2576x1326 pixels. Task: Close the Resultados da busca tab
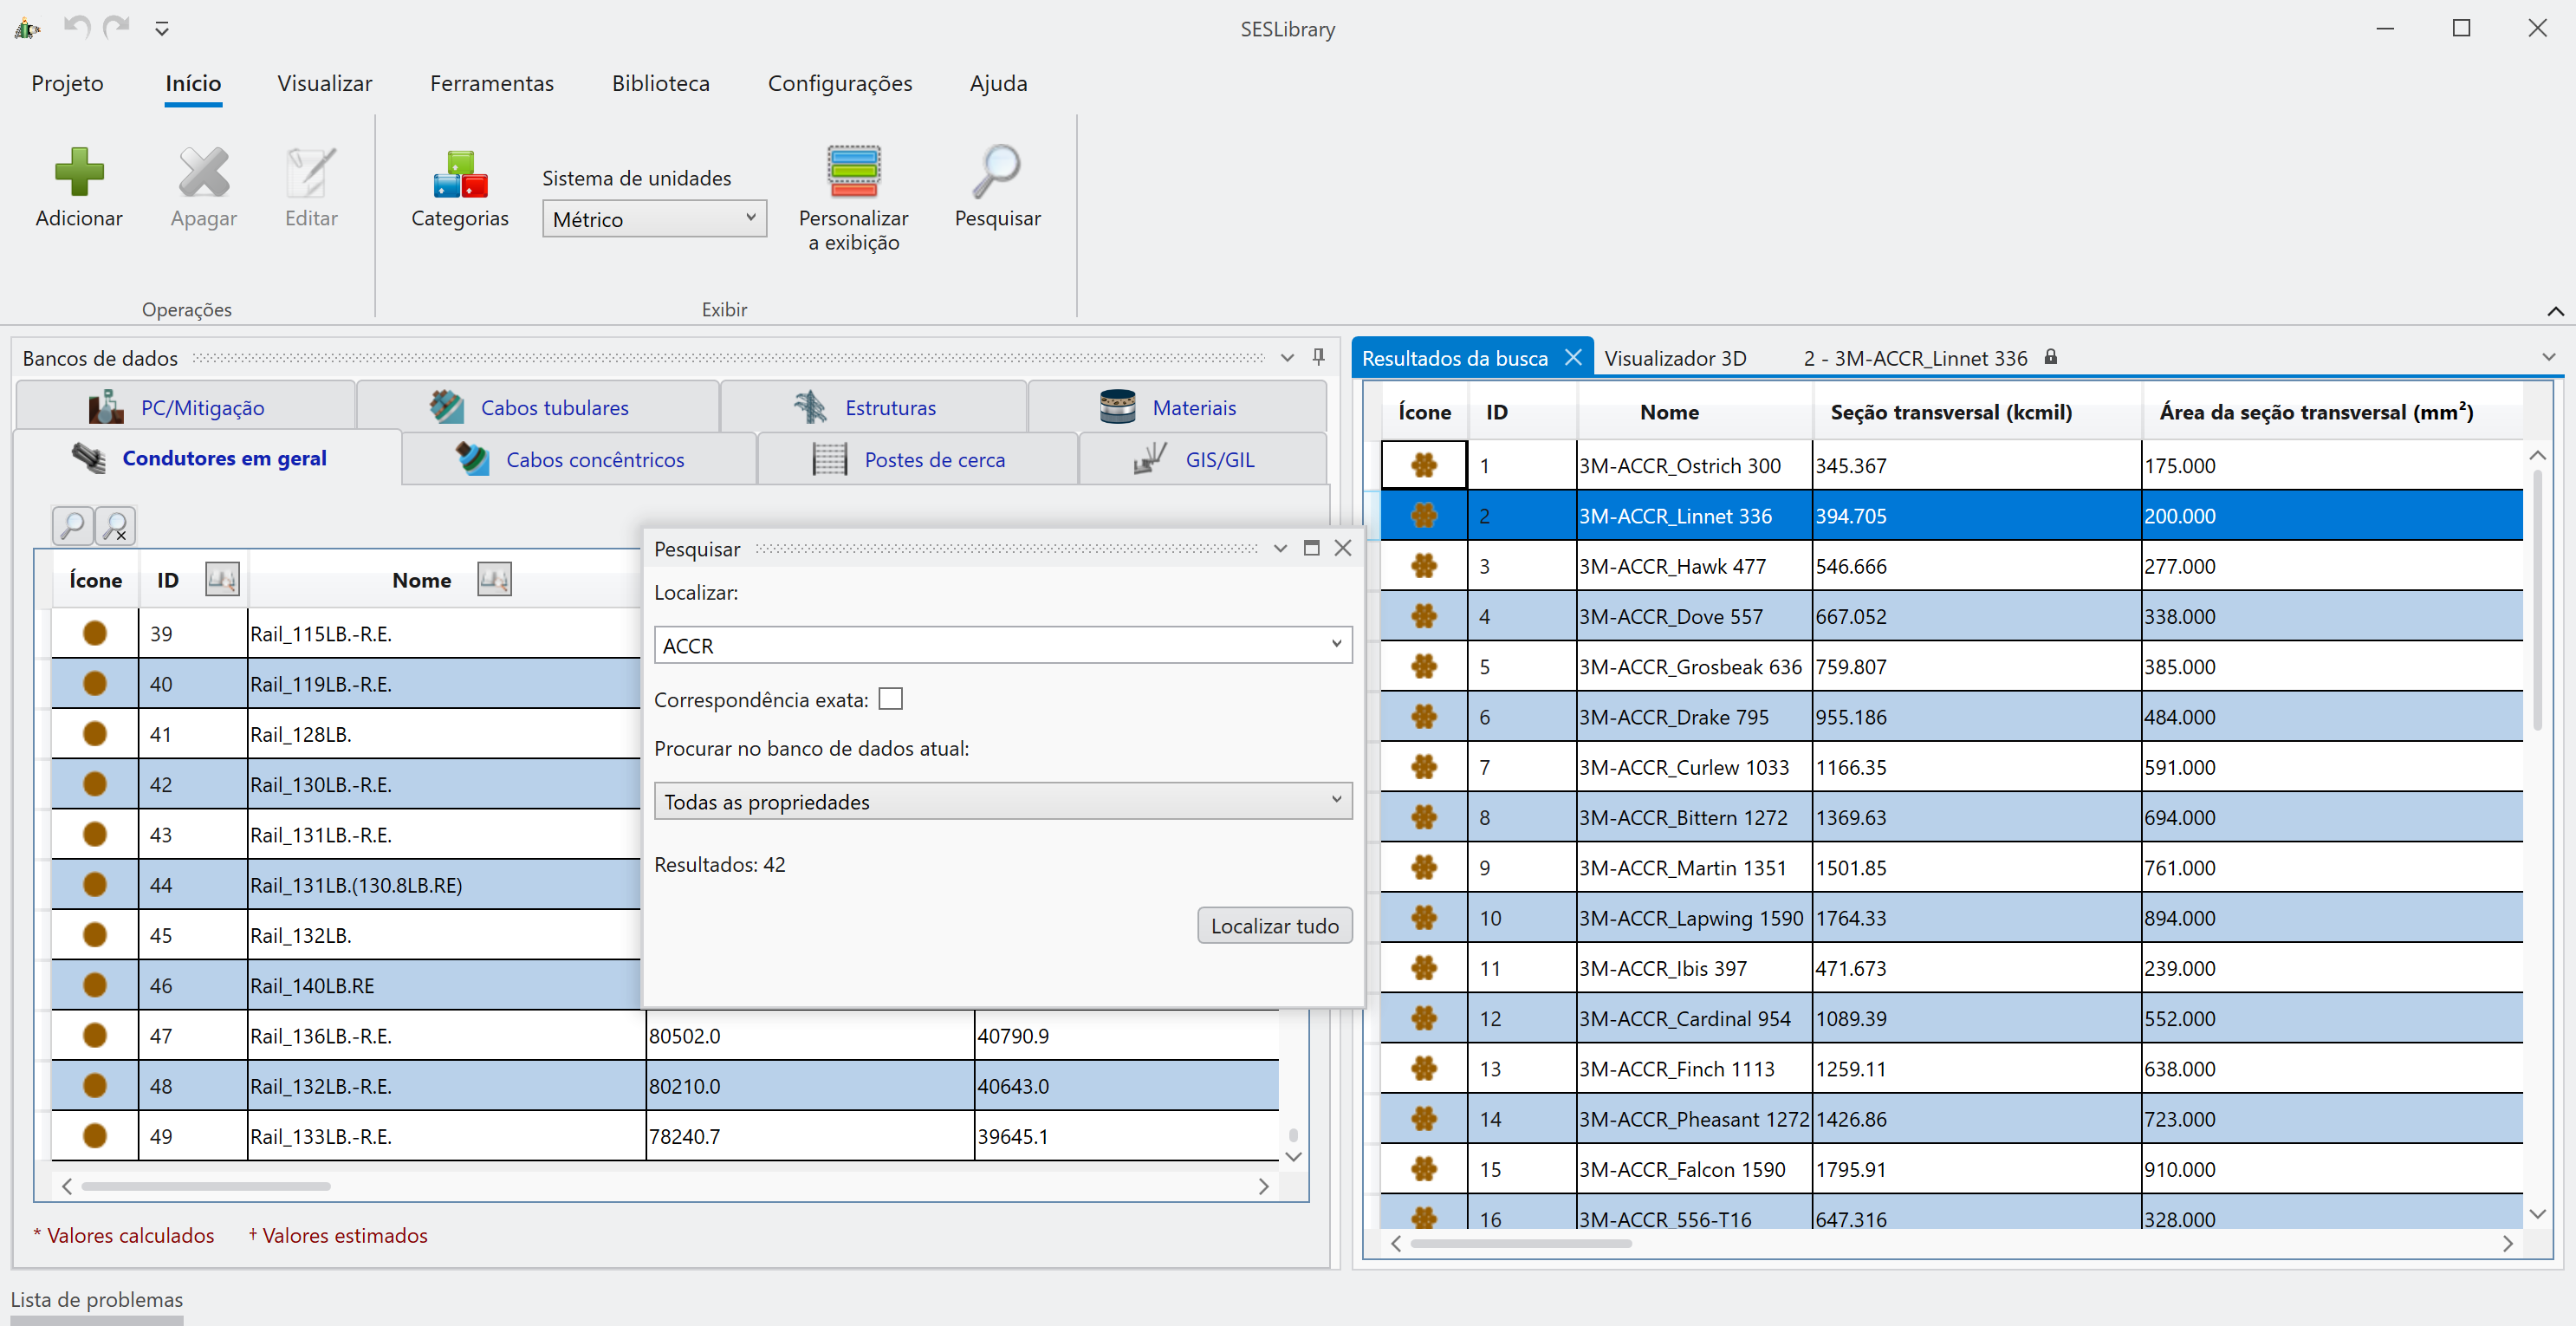coord(1573,357)
